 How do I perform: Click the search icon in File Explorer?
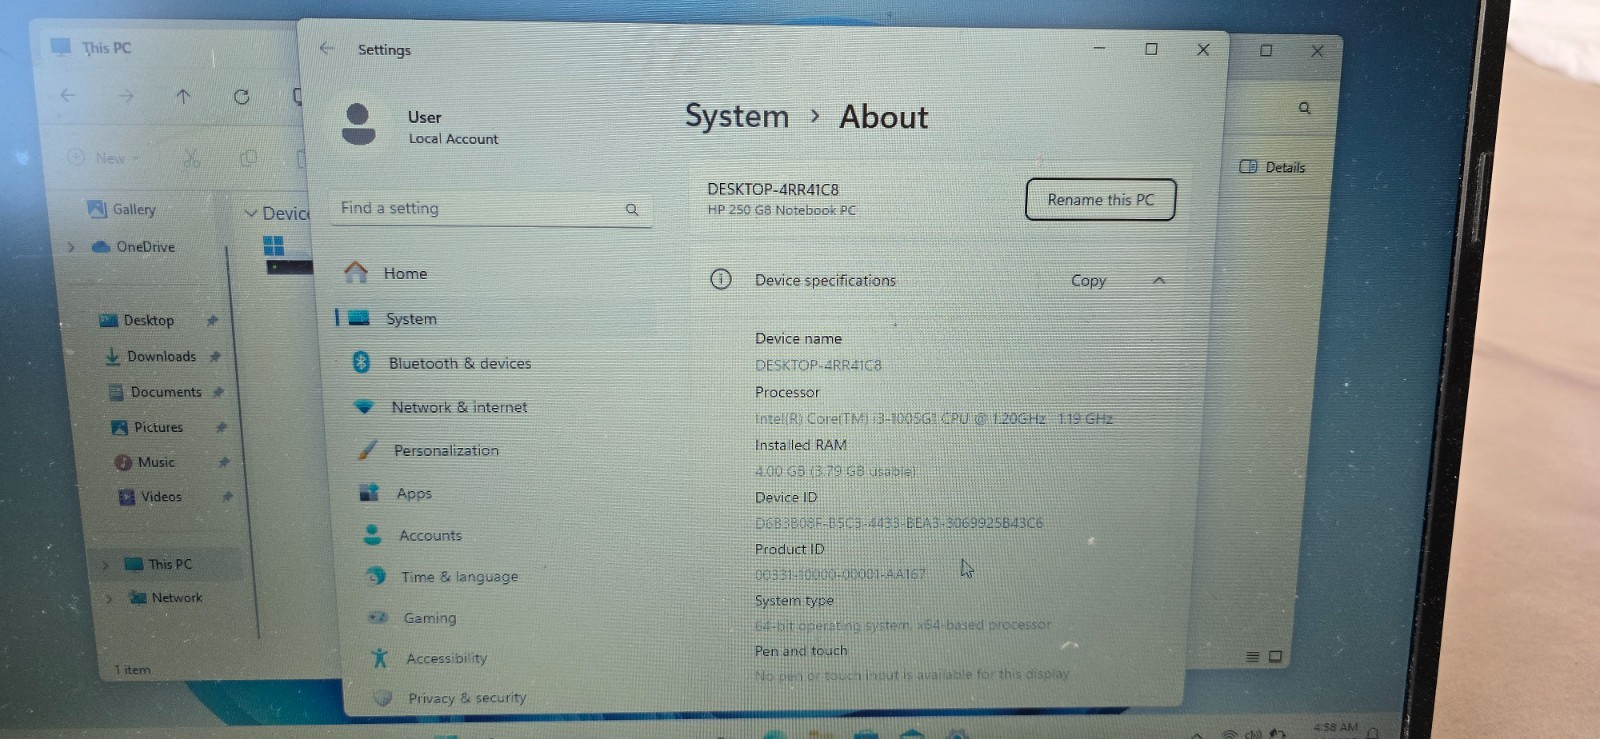[x=1304, y=108]
